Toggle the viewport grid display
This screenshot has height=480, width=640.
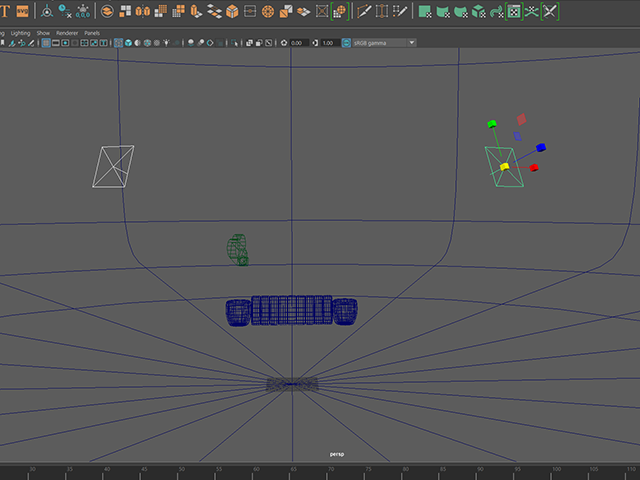46,43
